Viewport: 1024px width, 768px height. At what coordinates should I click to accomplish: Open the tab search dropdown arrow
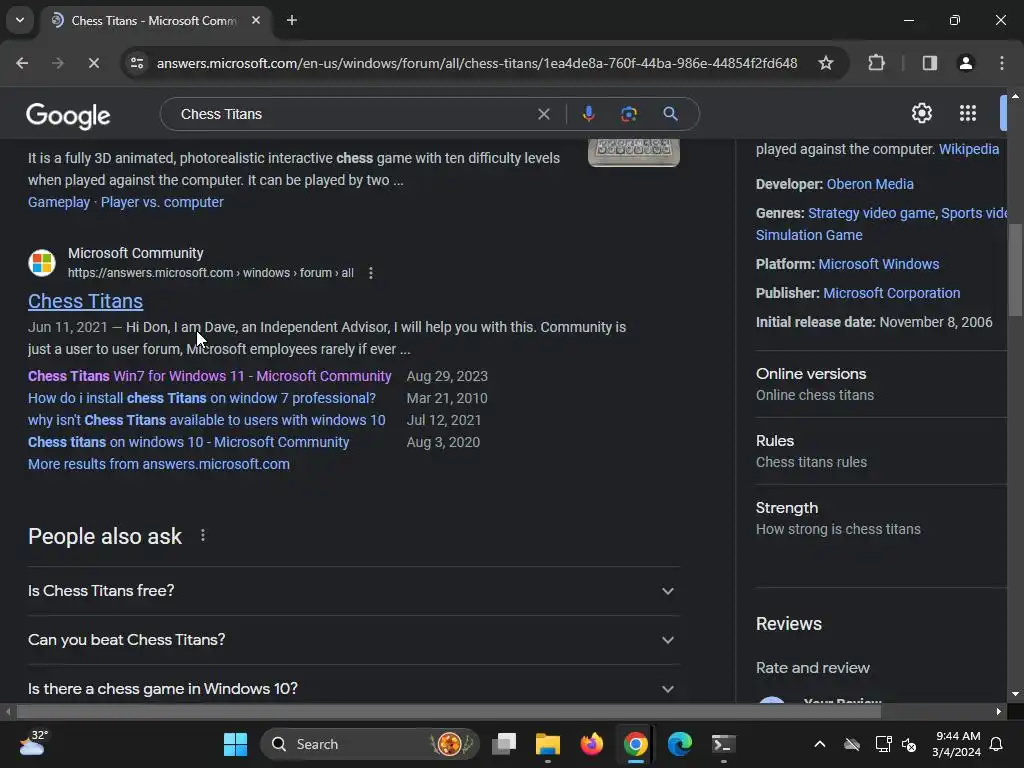20,20
